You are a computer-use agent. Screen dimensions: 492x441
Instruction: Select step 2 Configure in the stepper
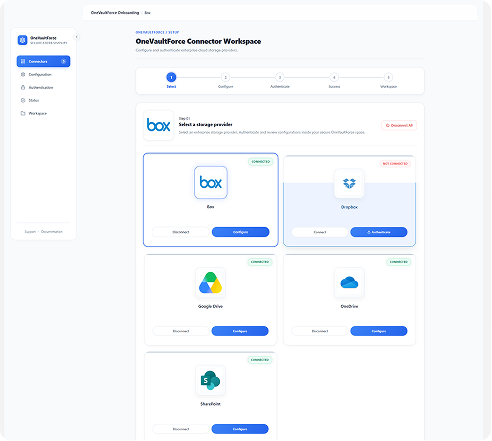[x=225, y=77]
